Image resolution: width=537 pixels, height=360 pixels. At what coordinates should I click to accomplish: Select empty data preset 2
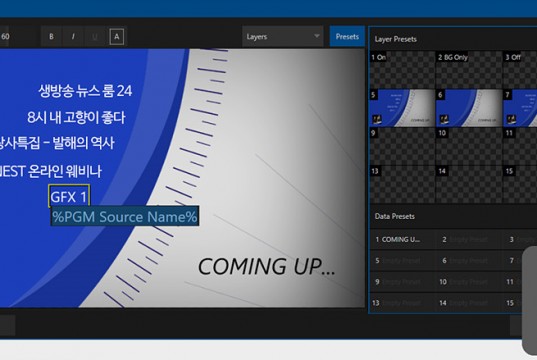[469, 239]
